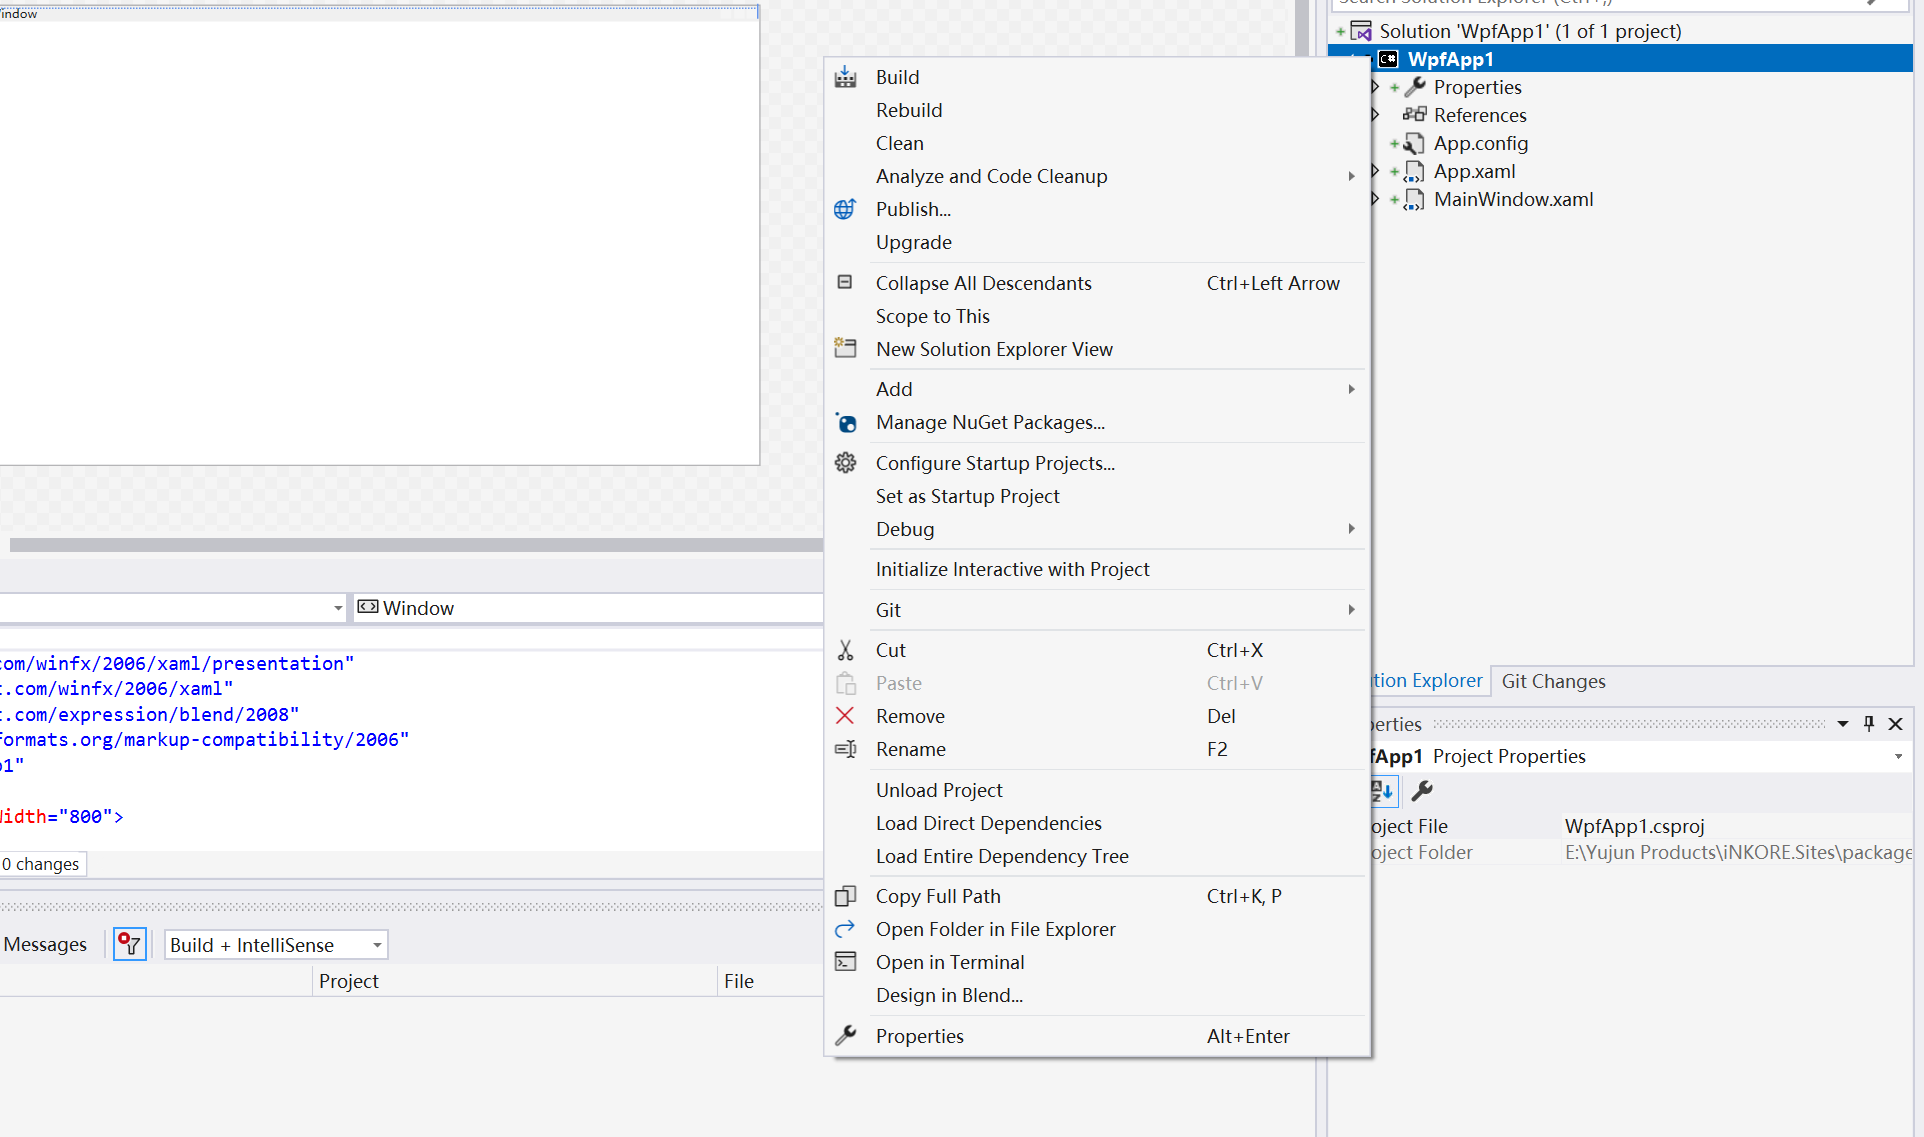Image resolution: width=1924 pixels, height=1137 pixels.
Task: Click the horizontal scrollbar under designer
Action: click(x=415, y=545)
